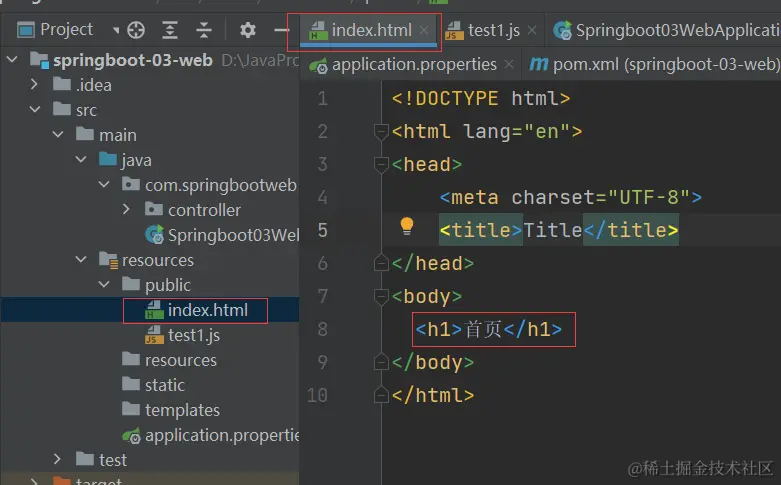781x485 pixels.
Task: Click the lang="en" attribute
Action: (517, 131)
